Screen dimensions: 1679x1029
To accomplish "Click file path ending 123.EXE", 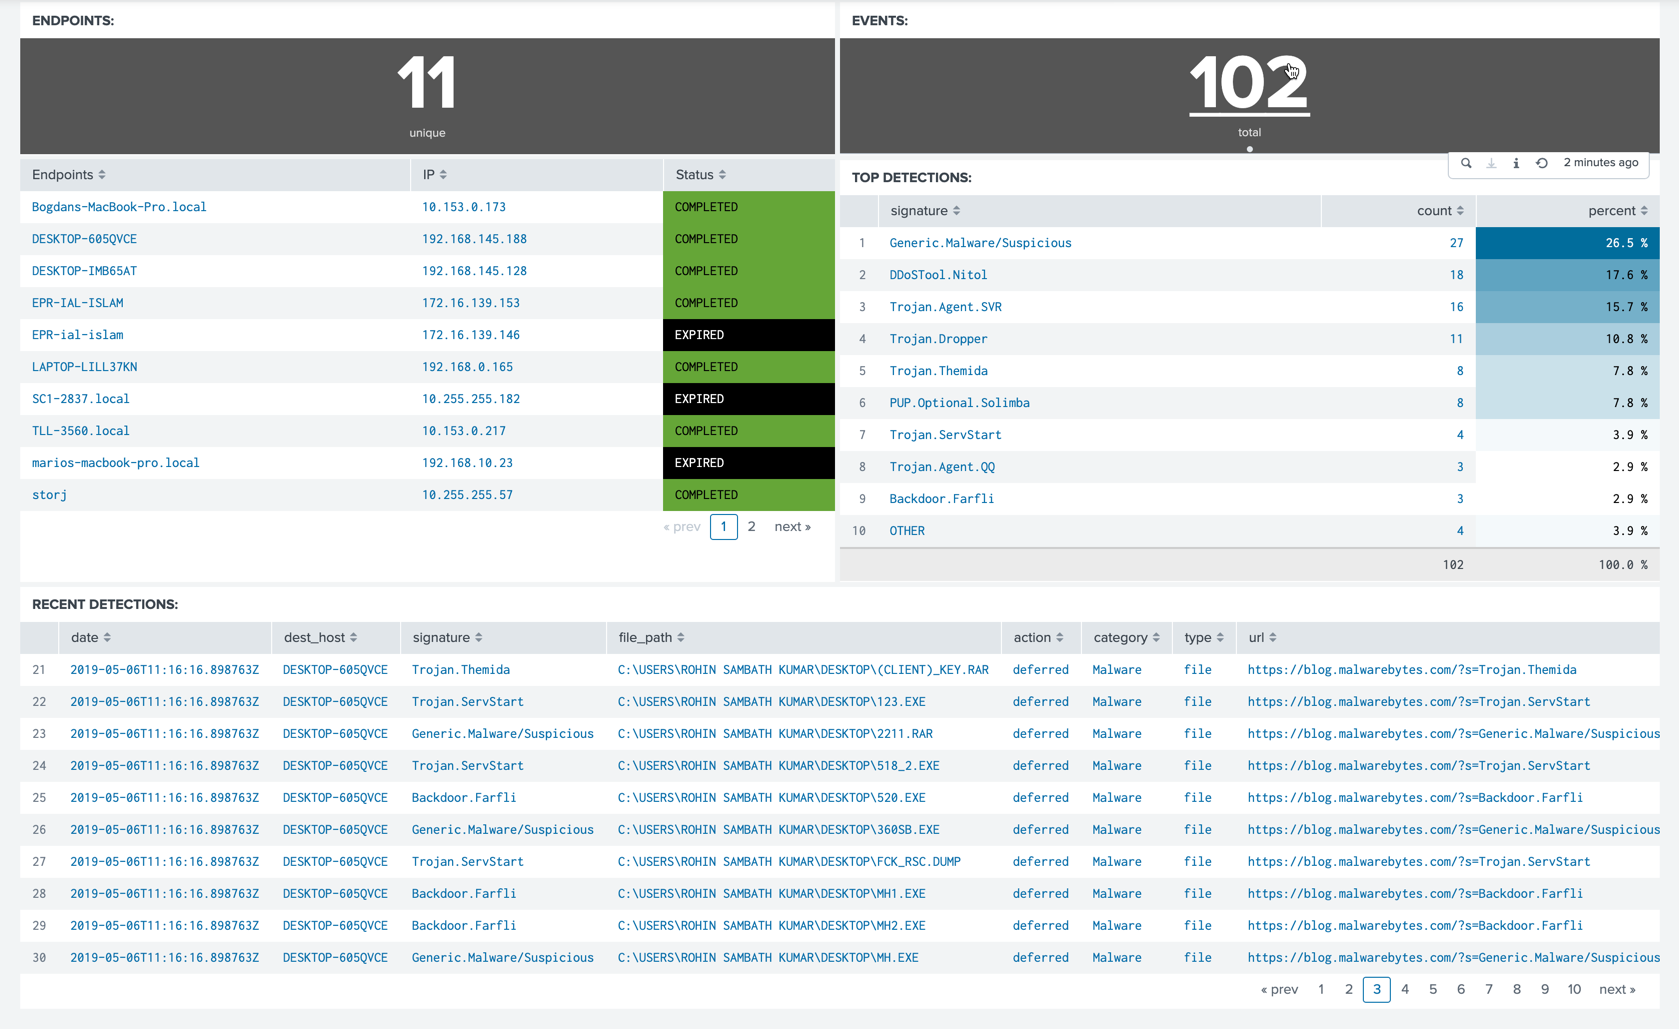I will 771,702.
